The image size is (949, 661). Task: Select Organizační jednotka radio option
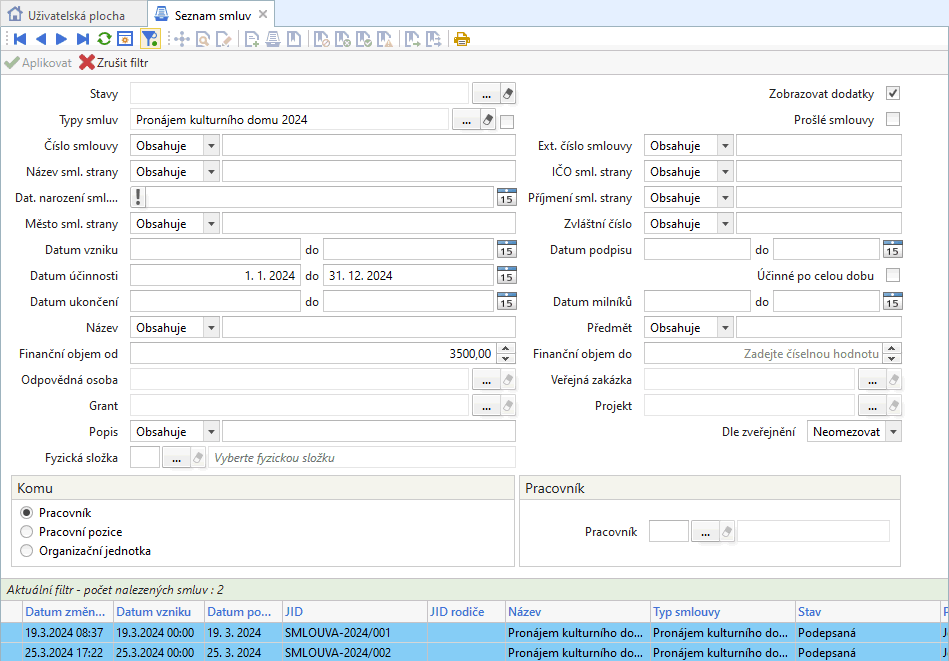pos(27,550)
